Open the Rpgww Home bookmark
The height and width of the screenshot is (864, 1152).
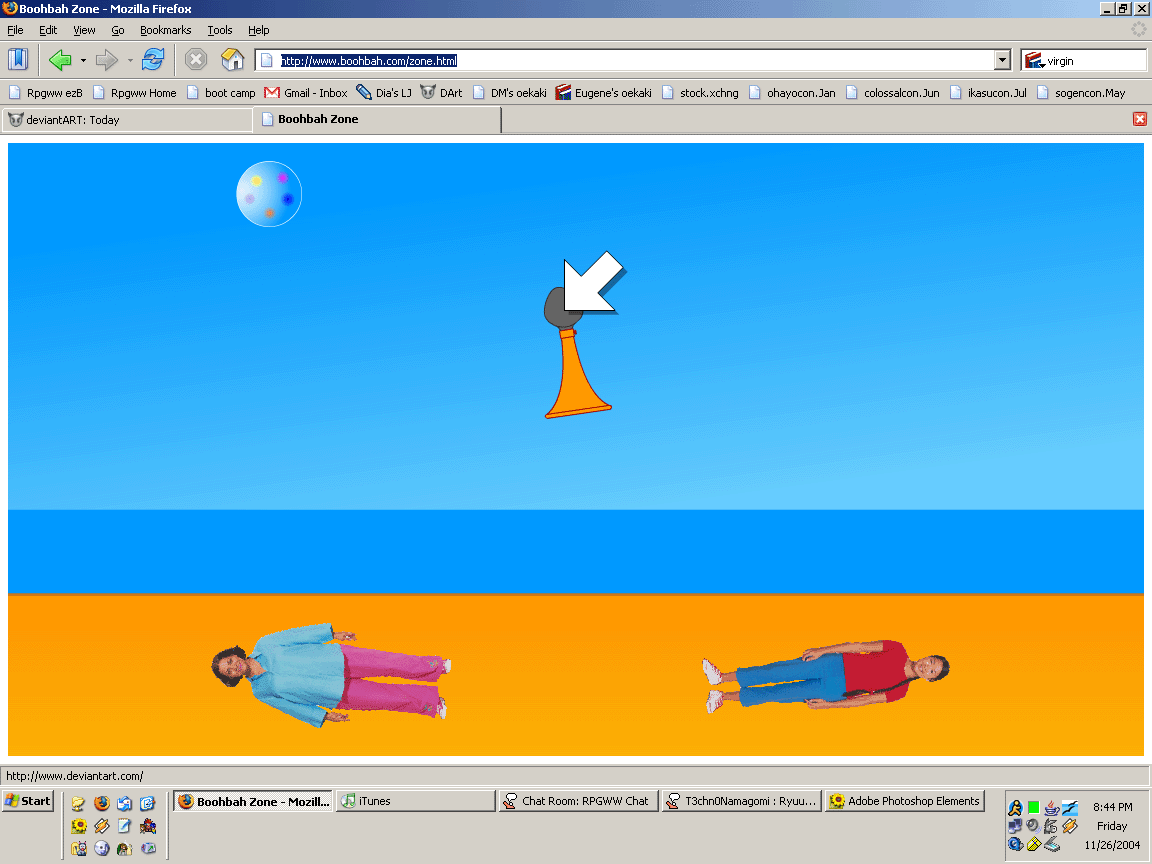coord(134,93)
